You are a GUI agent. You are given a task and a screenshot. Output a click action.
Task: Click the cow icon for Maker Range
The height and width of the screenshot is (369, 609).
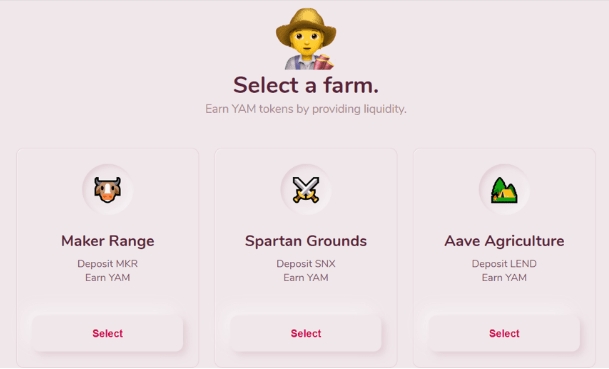point(108,190)
